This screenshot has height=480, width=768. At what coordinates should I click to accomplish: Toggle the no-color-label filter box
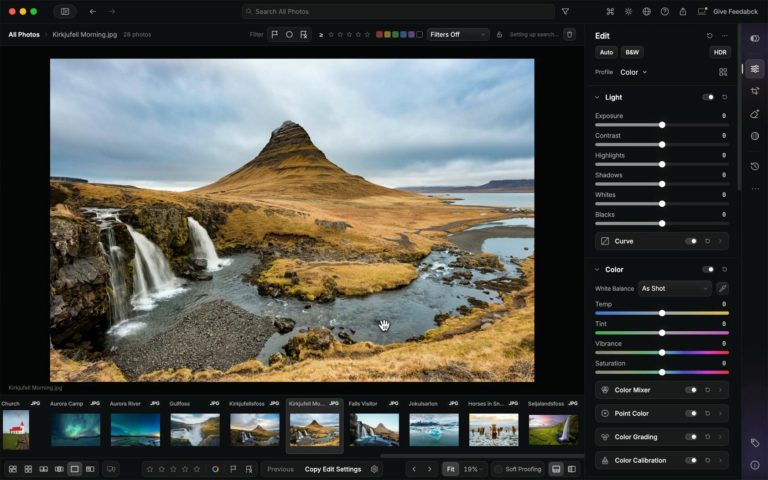419,34
